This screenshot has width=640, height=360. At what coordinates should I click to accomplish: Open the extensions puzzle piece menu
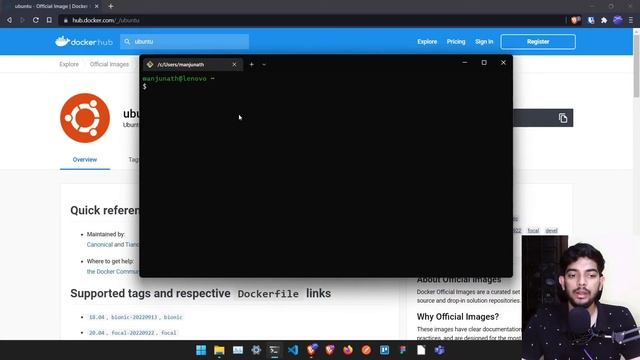[604, 20]
